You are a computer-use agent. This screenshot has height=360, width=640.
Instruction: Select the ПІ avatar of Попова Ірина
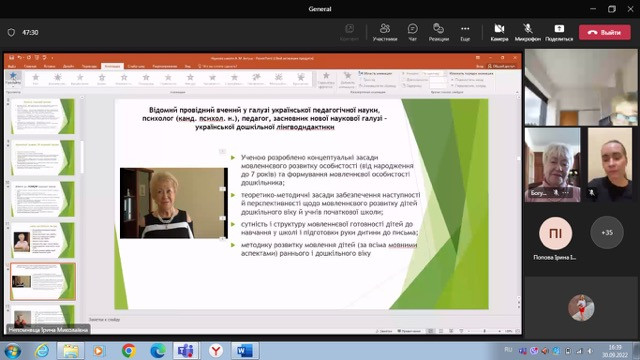pos(555,233)
